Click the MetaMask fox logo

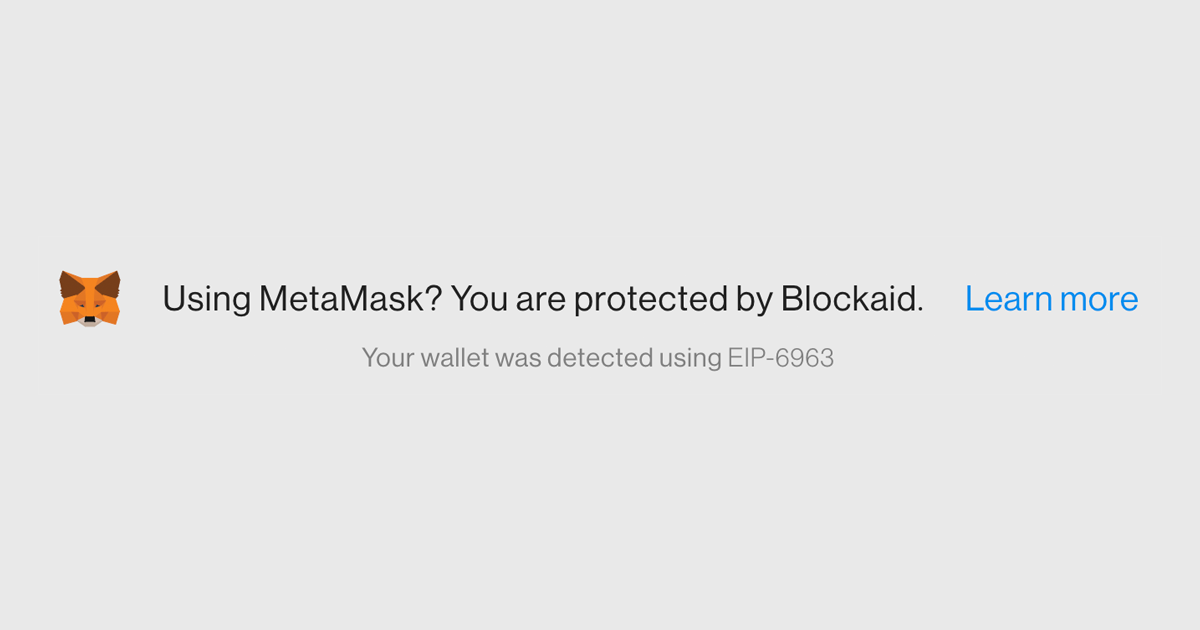pyautogui.click(x=90, y=298)
